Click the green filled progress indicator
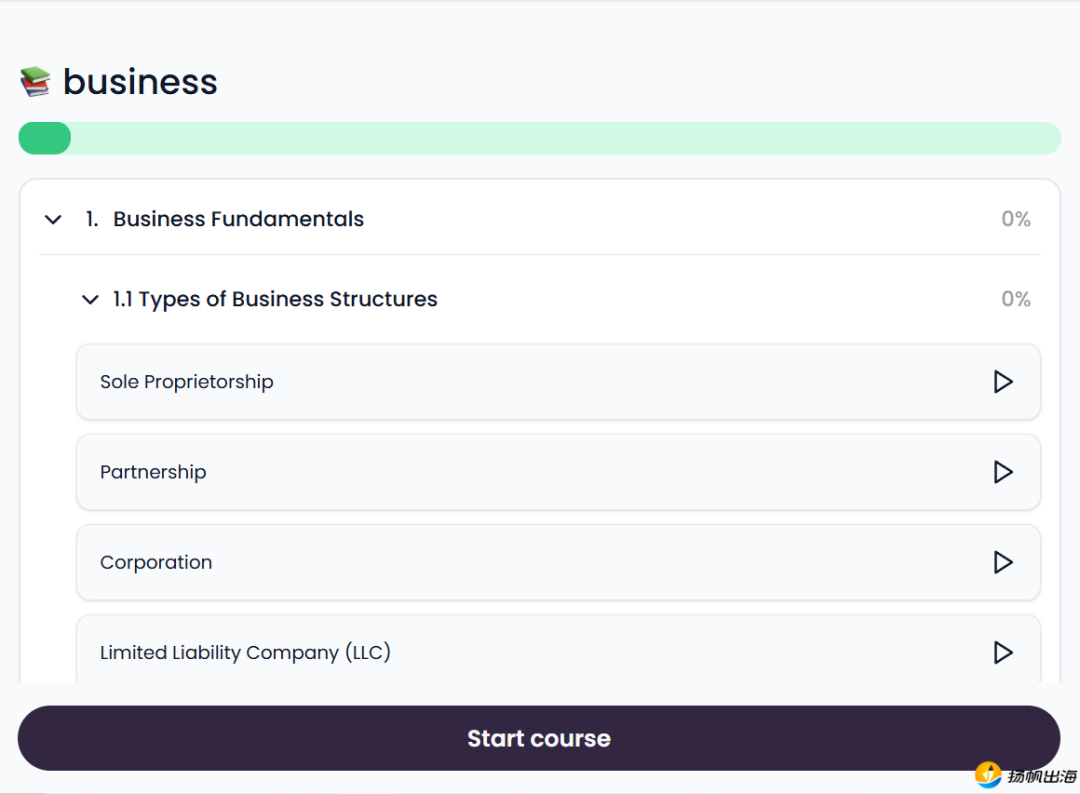The image size is (1080, 794). point(44,138)
